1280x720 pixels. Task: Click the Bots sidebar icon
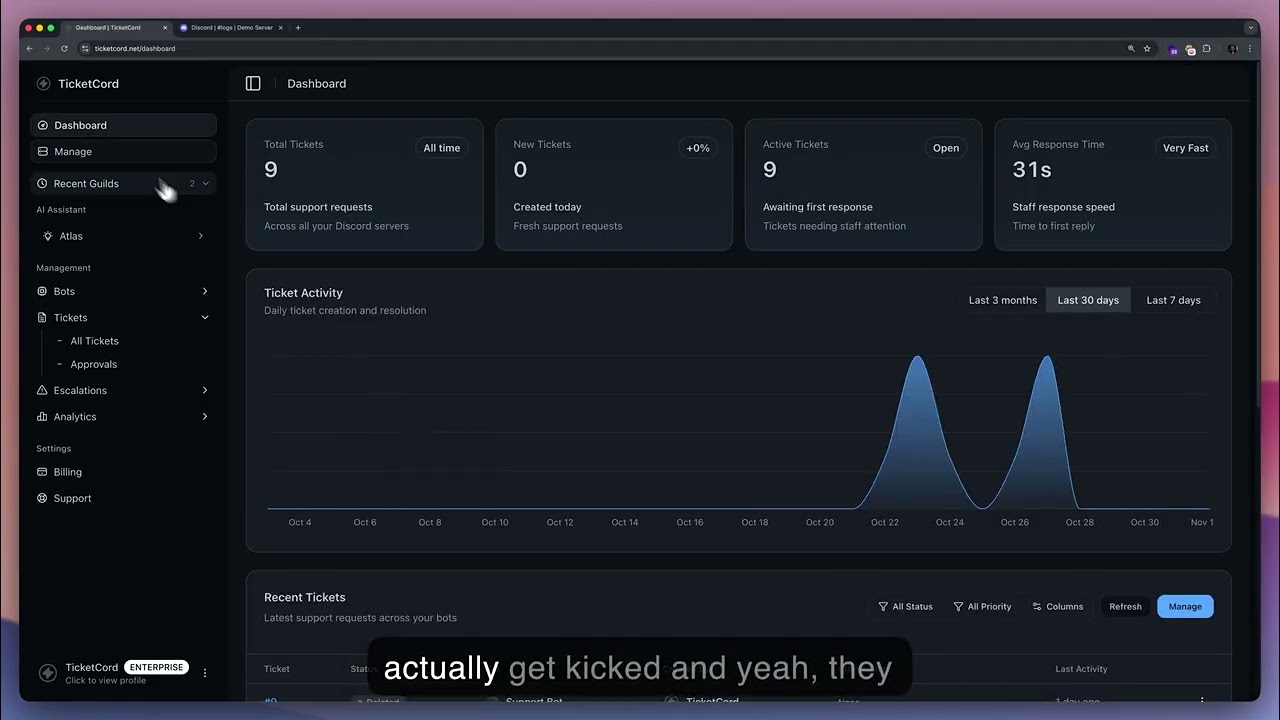pos(42,292)
